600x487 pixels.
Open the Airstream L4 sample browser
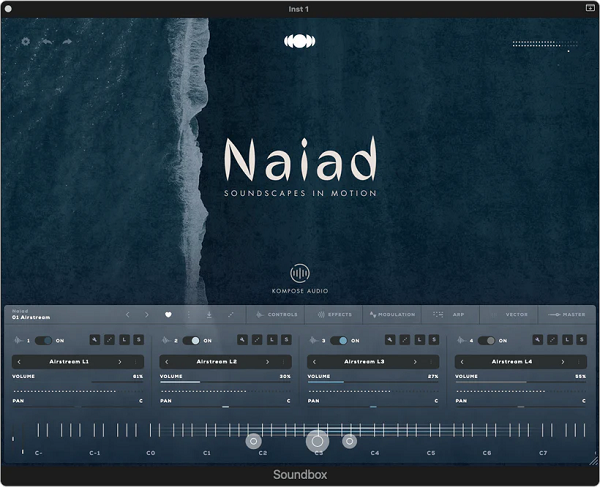click(512, 362)
